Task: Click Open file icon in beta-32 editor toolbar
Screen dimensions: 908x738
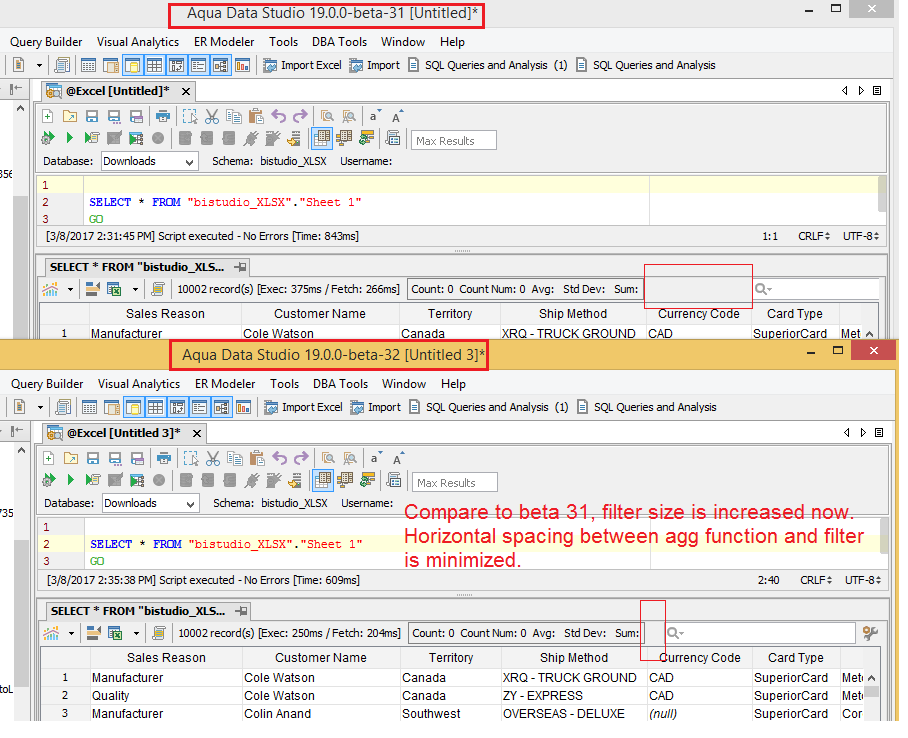Action: [x=71, y=459]
